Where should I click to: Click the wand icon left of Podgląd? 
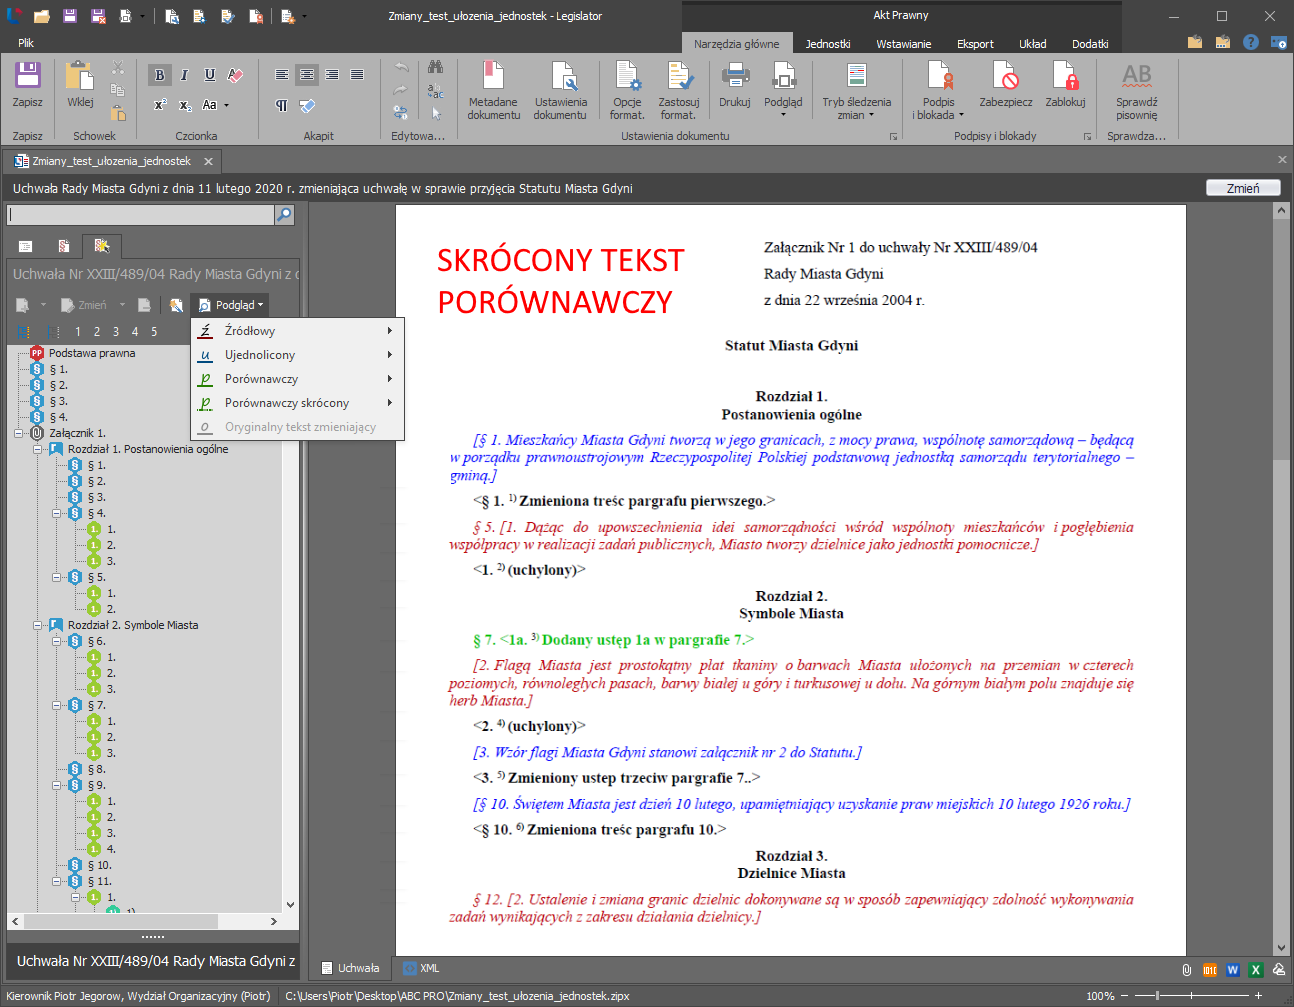coord(176,305)
